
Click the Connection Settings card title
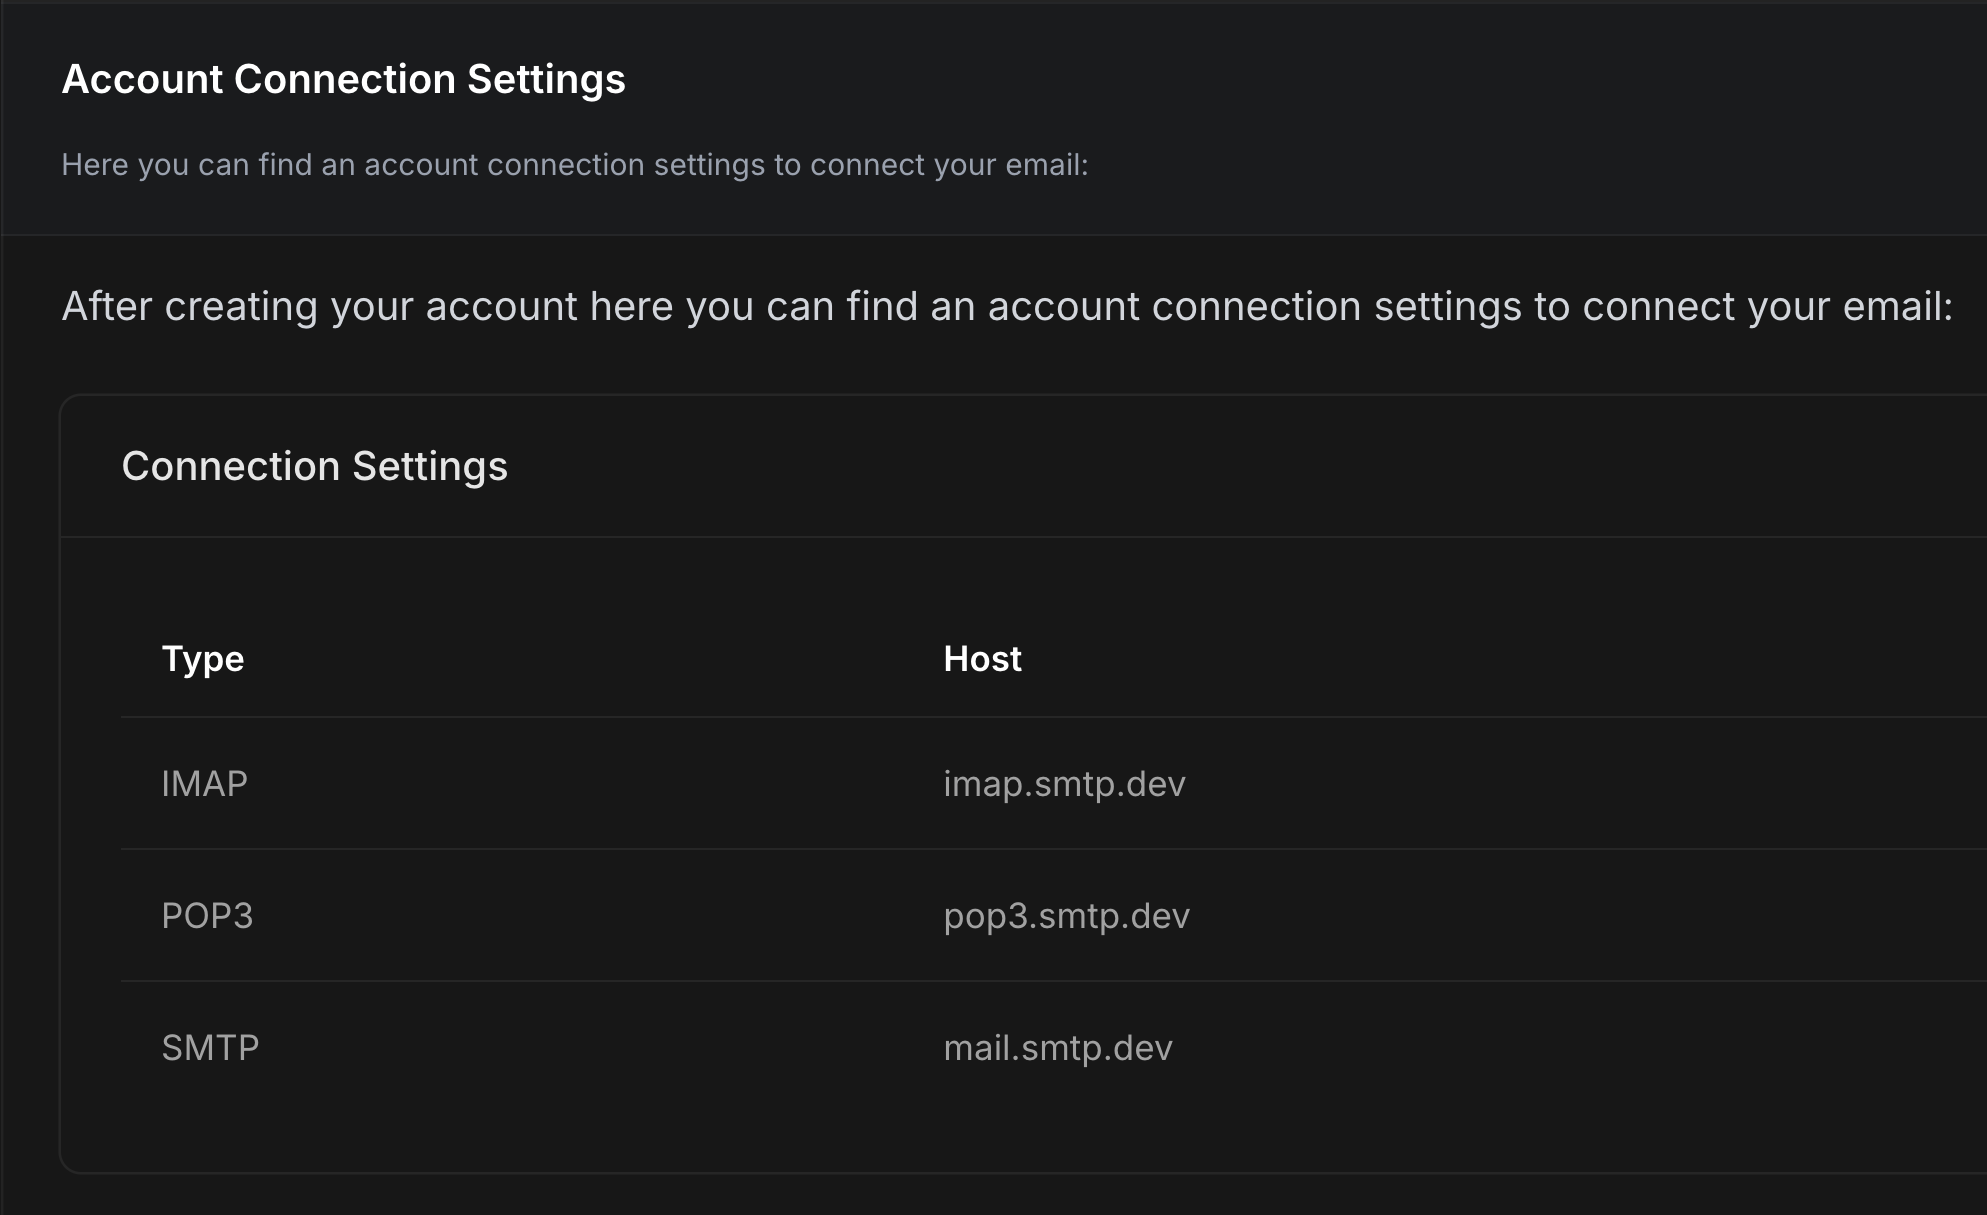click(x=314, y=466)
